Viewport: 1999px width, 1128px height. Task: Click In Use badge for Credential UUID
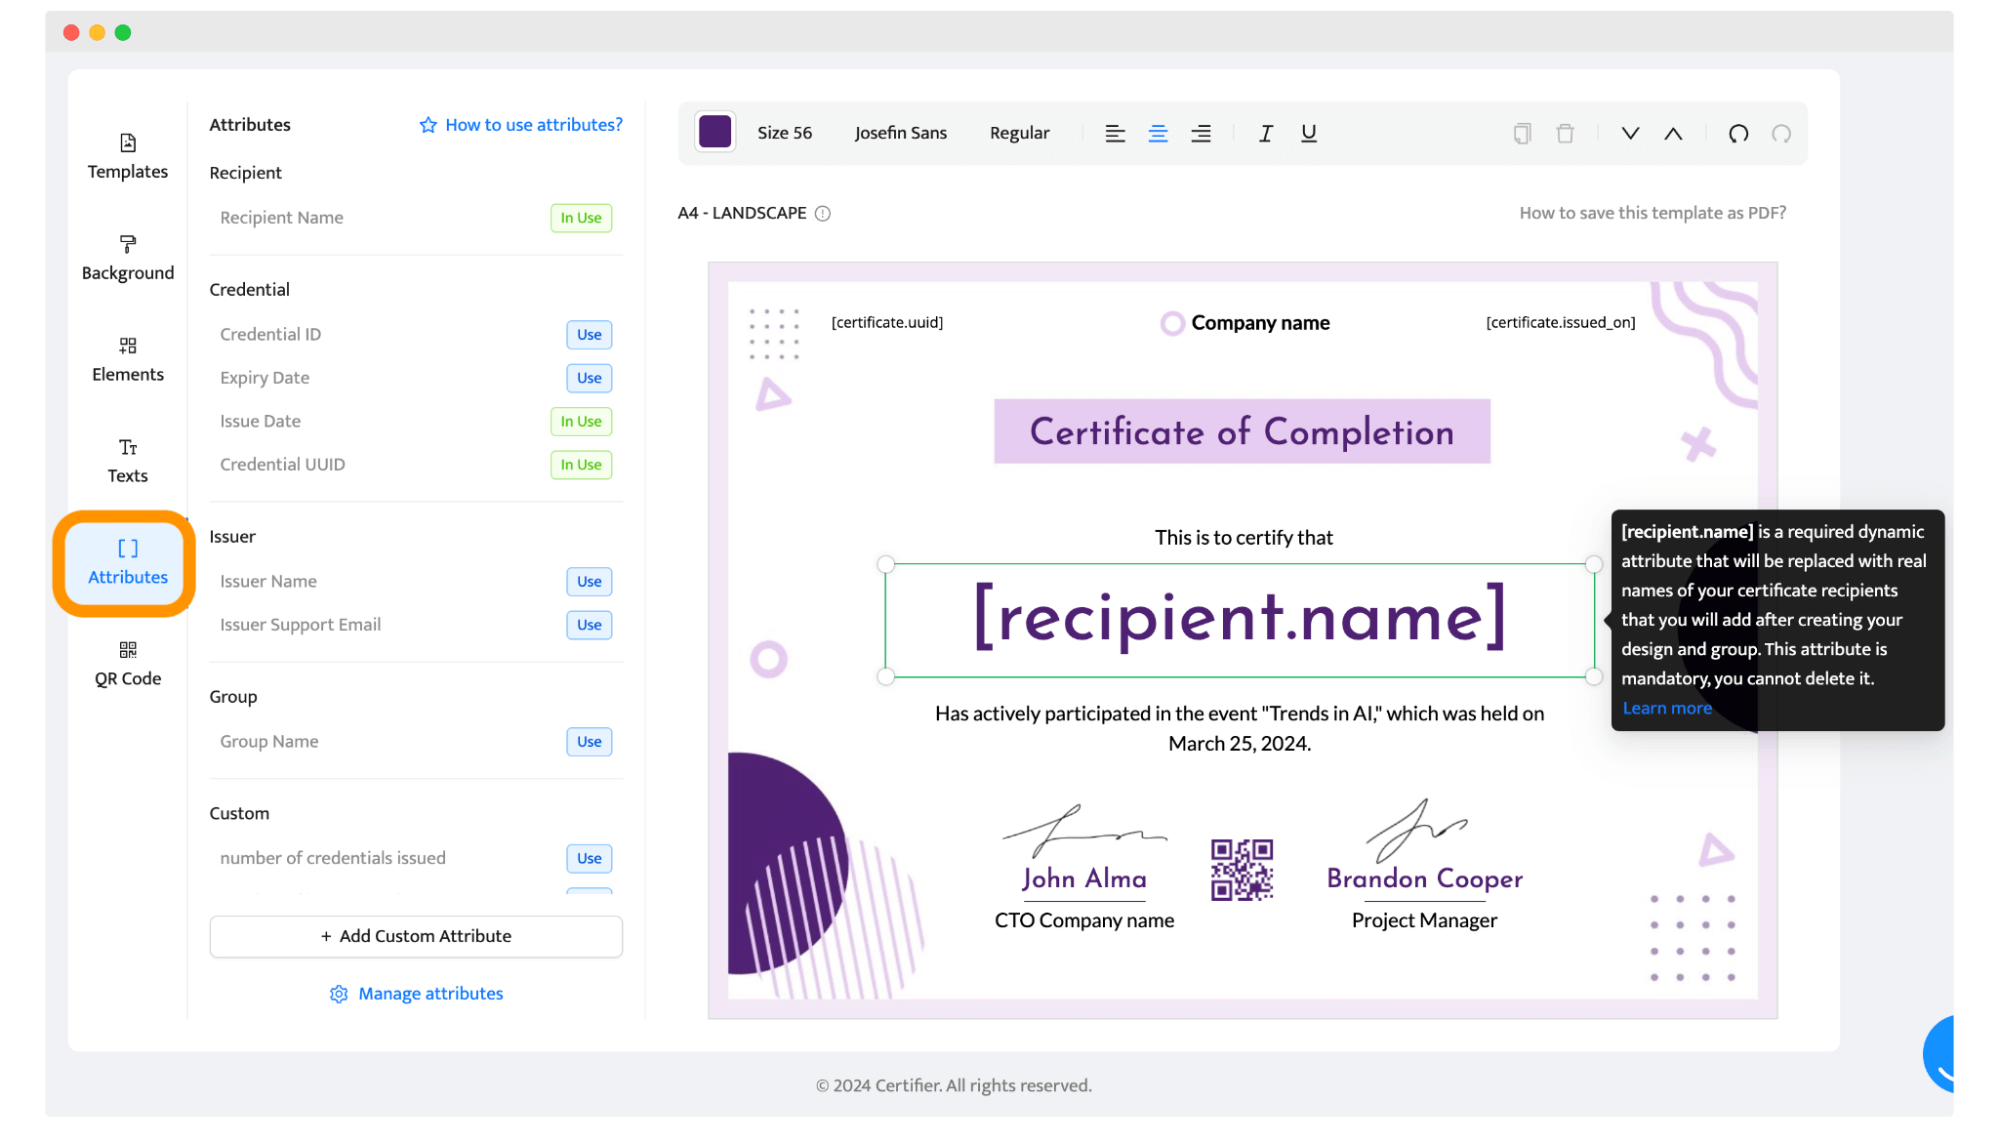point(581,465)
